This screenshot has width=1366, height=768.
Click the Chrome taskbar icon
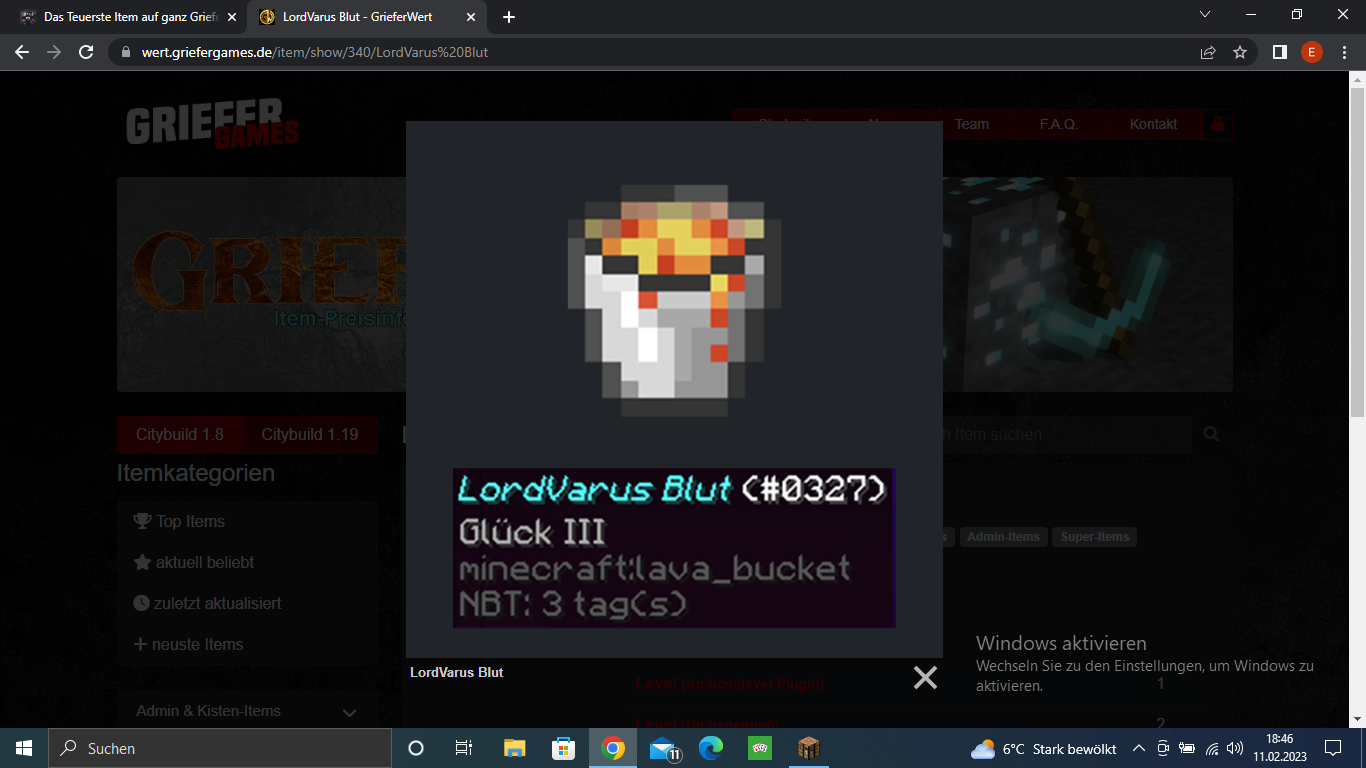[613, 748]
